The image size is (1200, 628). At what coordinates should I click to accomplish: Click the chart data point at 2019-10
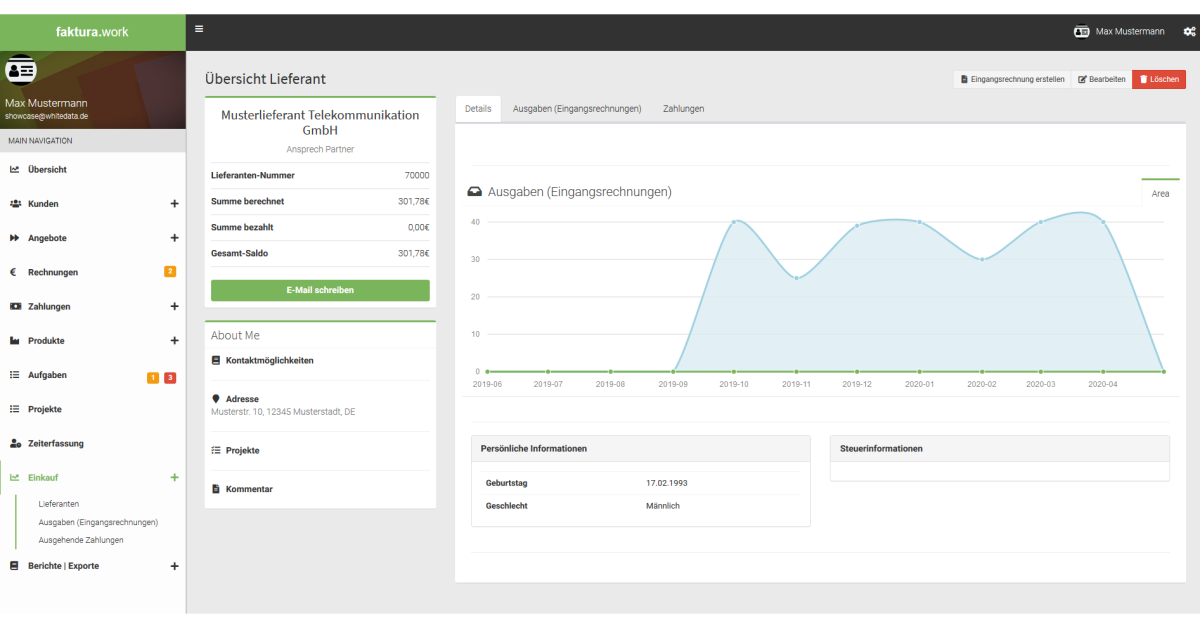(734, 222)
